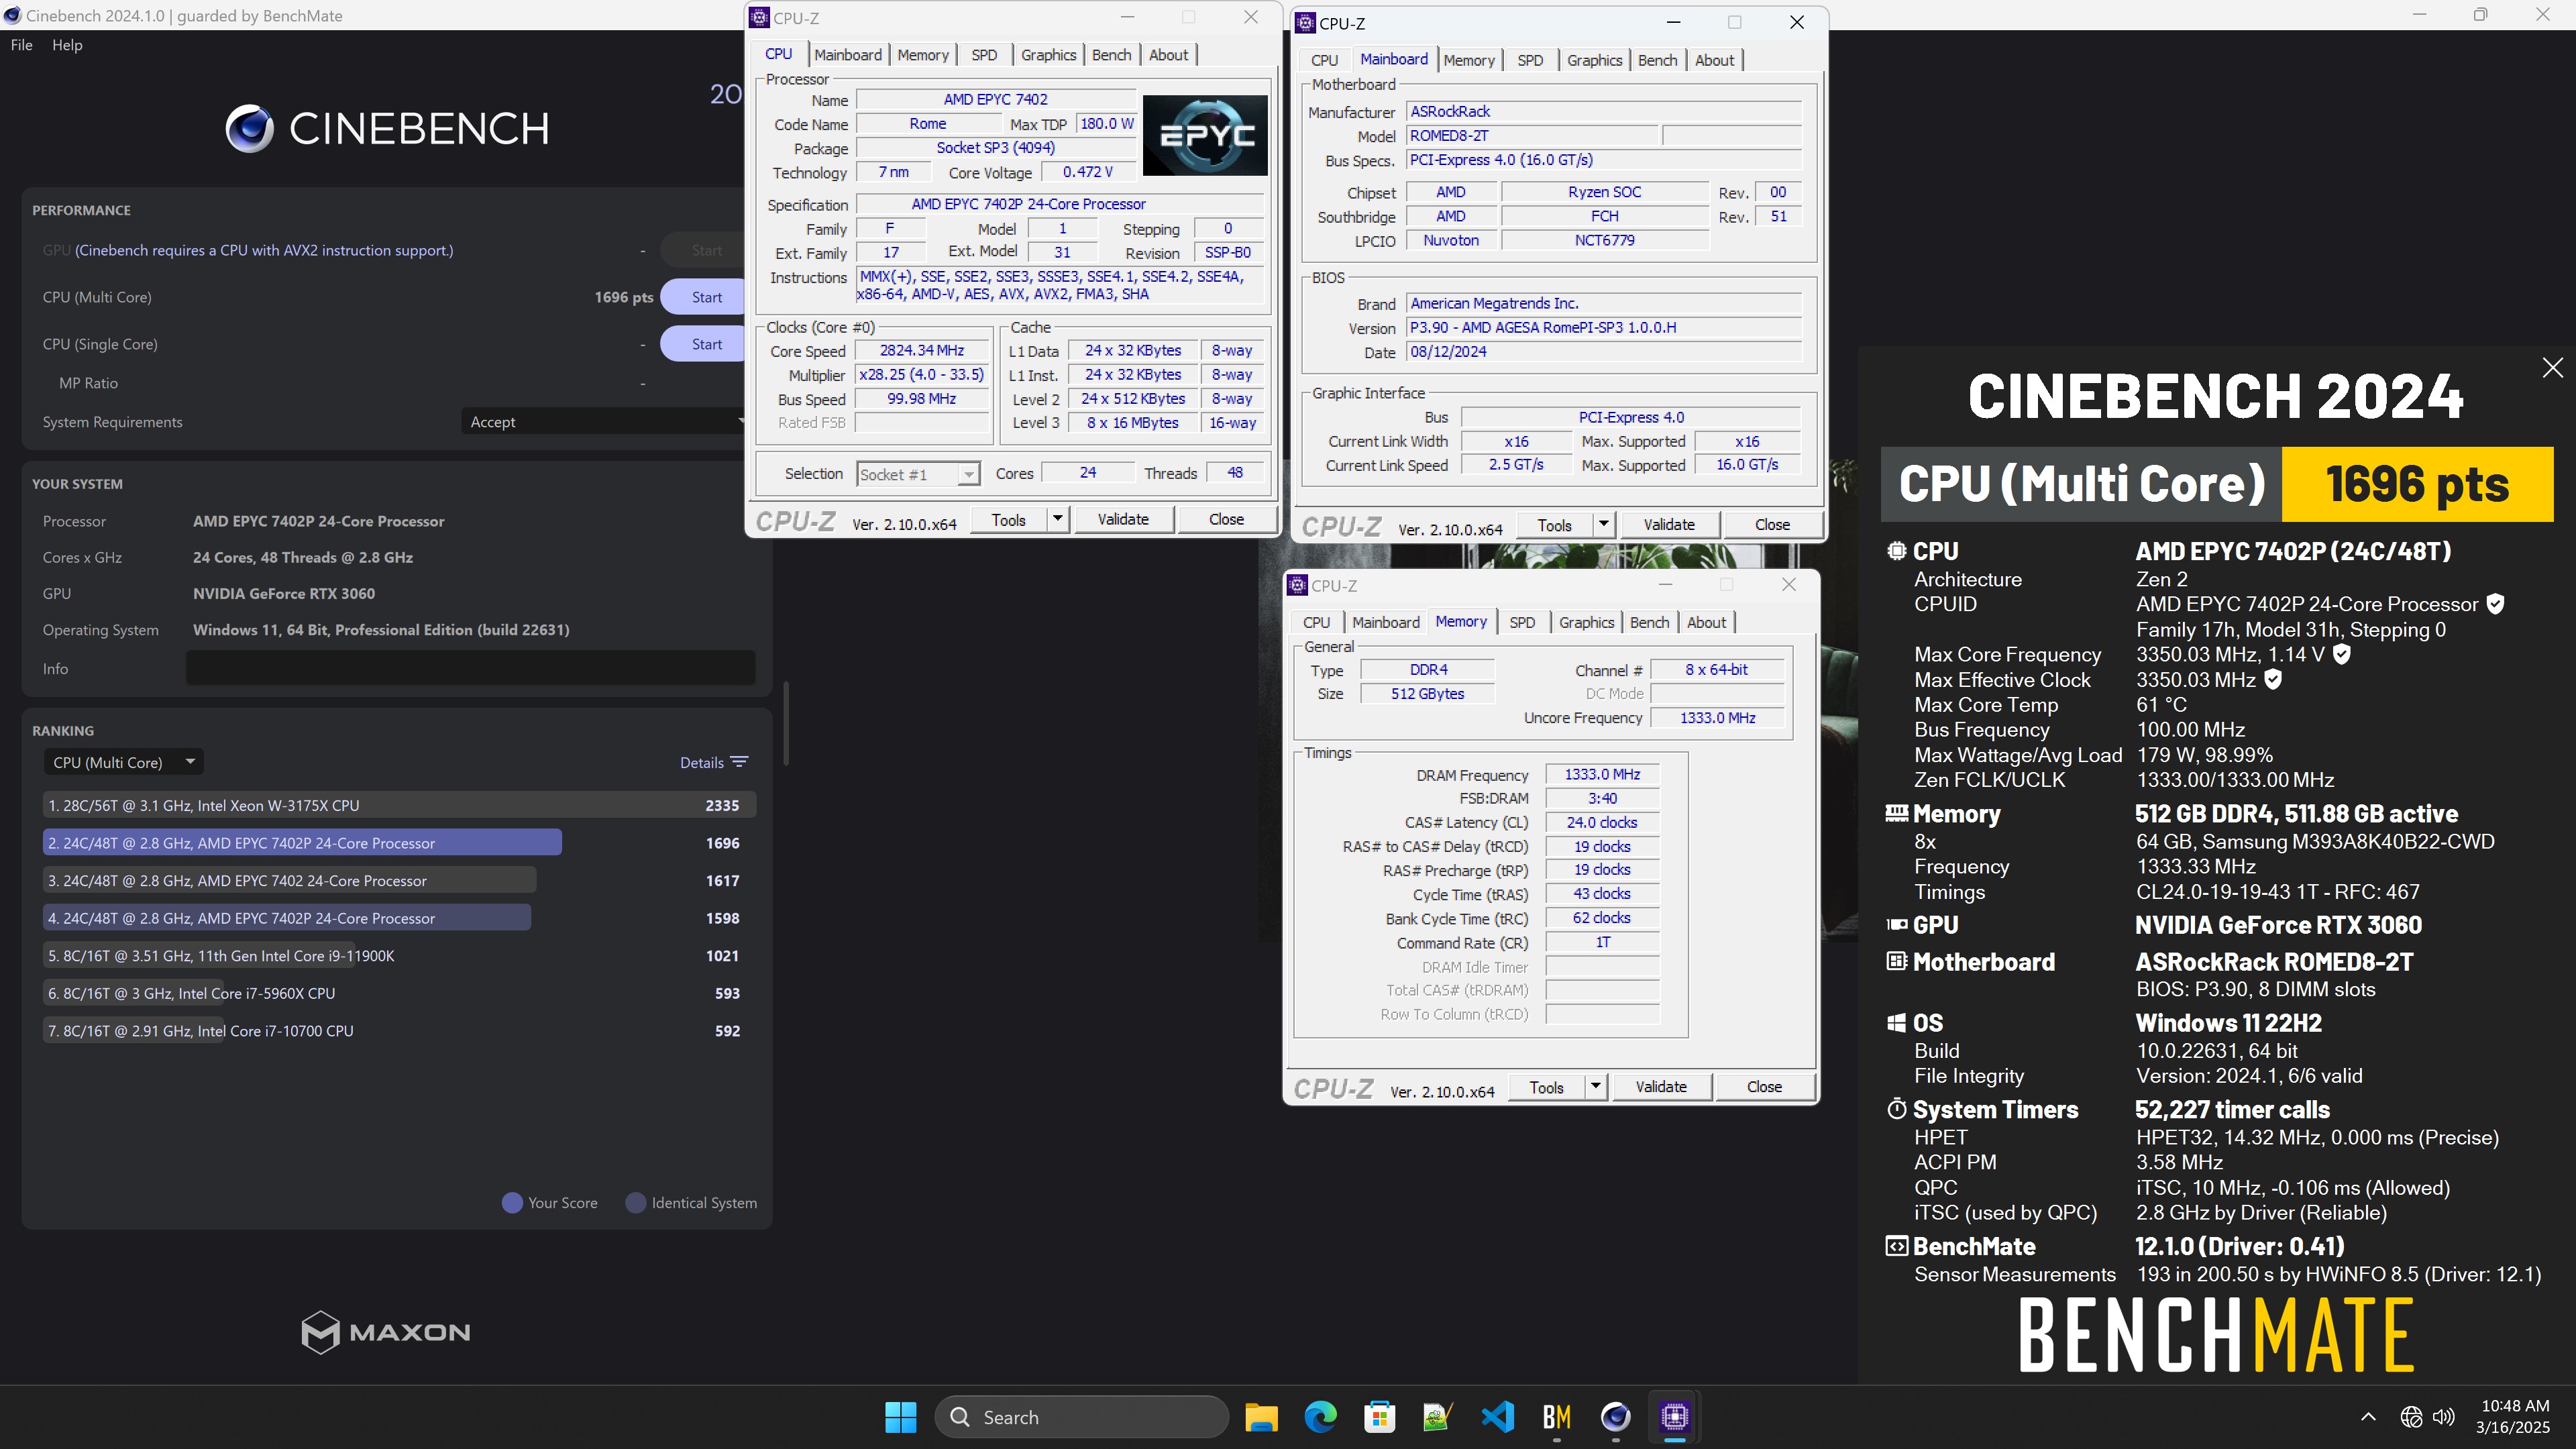This screenshot has height=1449, width=2576.
Task: Switch to SPD tab in CPU window
Action: 984,55
